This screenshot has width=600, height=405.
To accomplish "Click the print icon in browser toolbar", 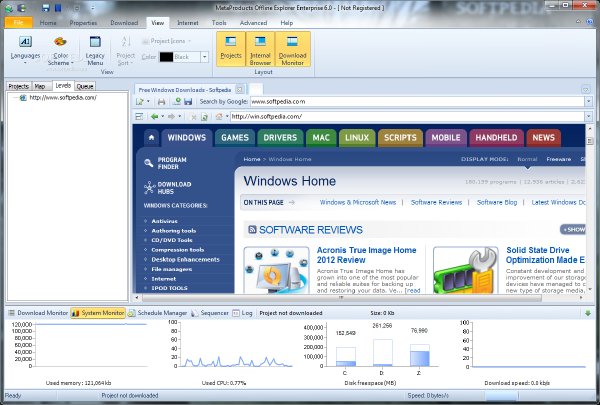I will 161,102.
